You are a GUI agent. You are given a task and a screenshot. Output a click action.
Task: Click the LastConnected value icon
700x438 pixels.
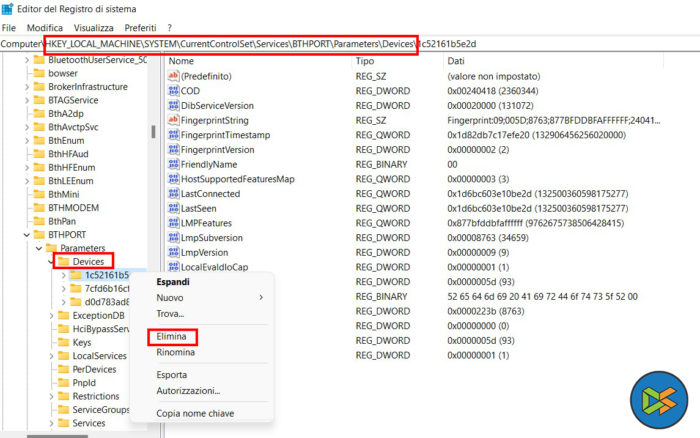173,194
